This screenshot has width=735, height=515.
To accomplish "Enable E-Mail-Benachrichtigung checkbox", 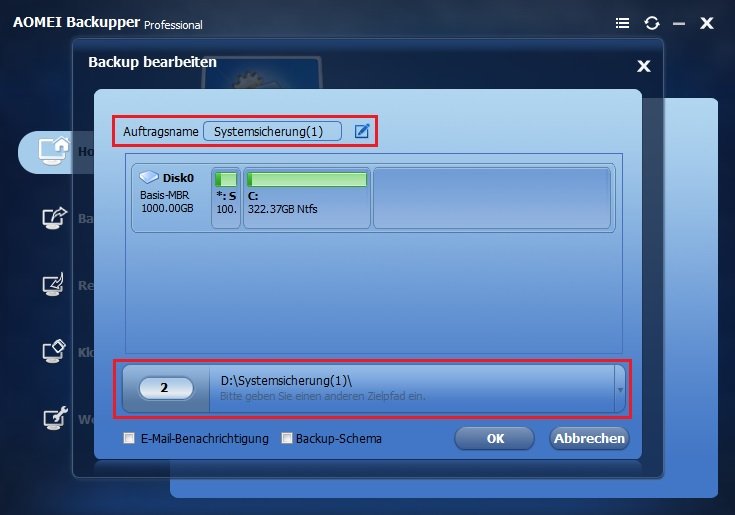I will pyautogui.click(x=128, y=438).
